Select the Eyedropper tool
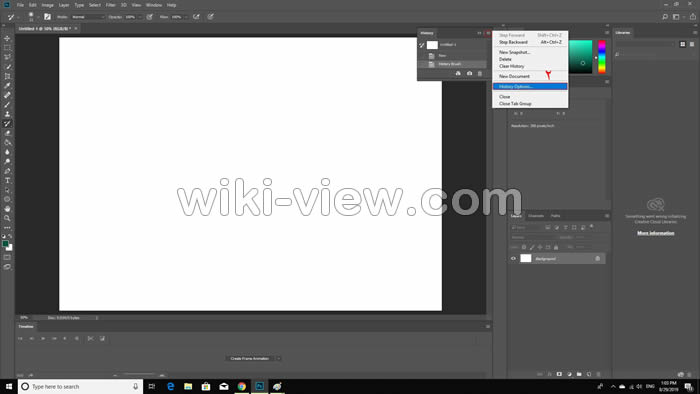The image size is (700, 394). (x=7, y=86)
